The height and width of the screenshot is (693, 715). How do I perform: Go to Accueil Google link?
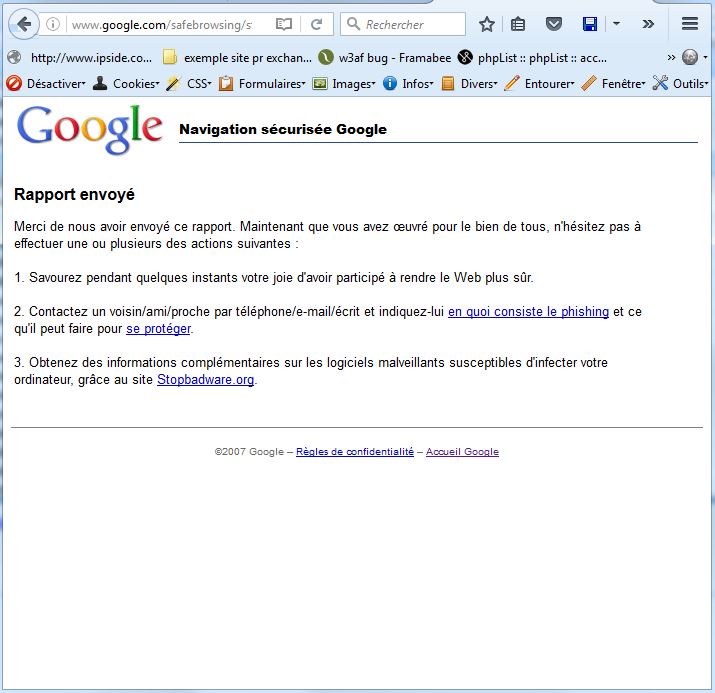click(x=462, y=451)
